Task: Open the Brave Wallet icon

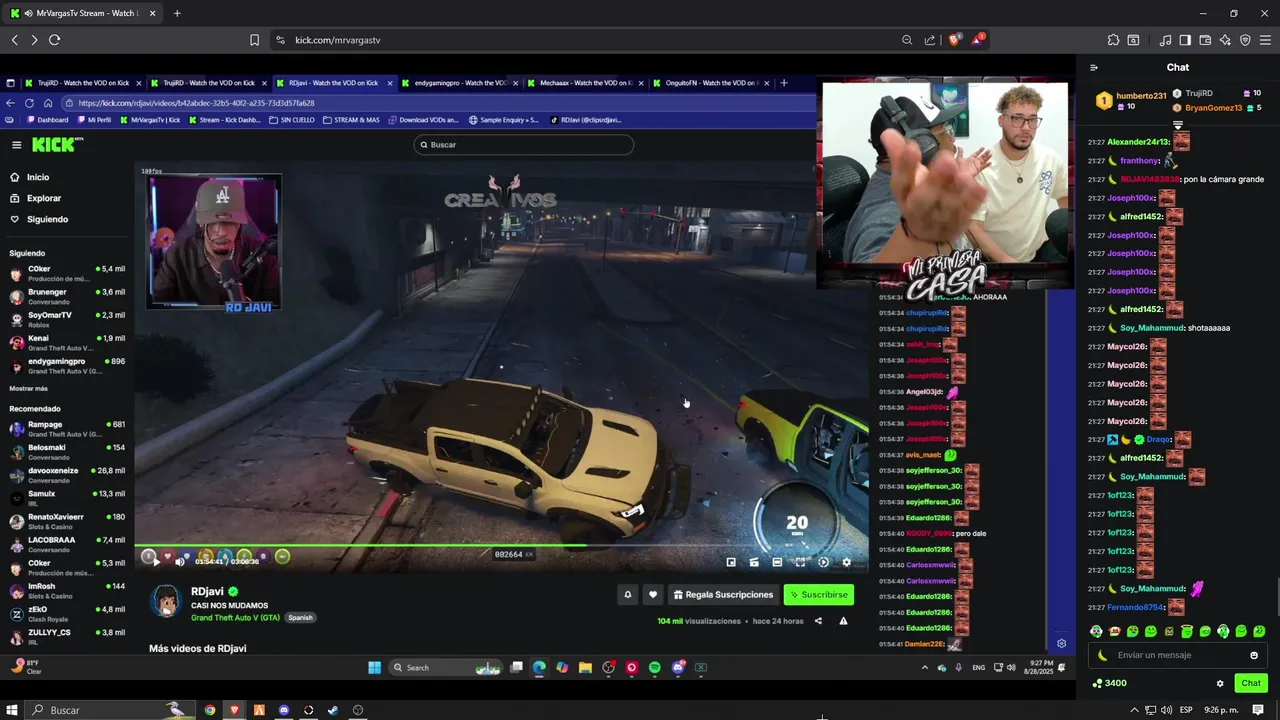Action: [1205, 40]
